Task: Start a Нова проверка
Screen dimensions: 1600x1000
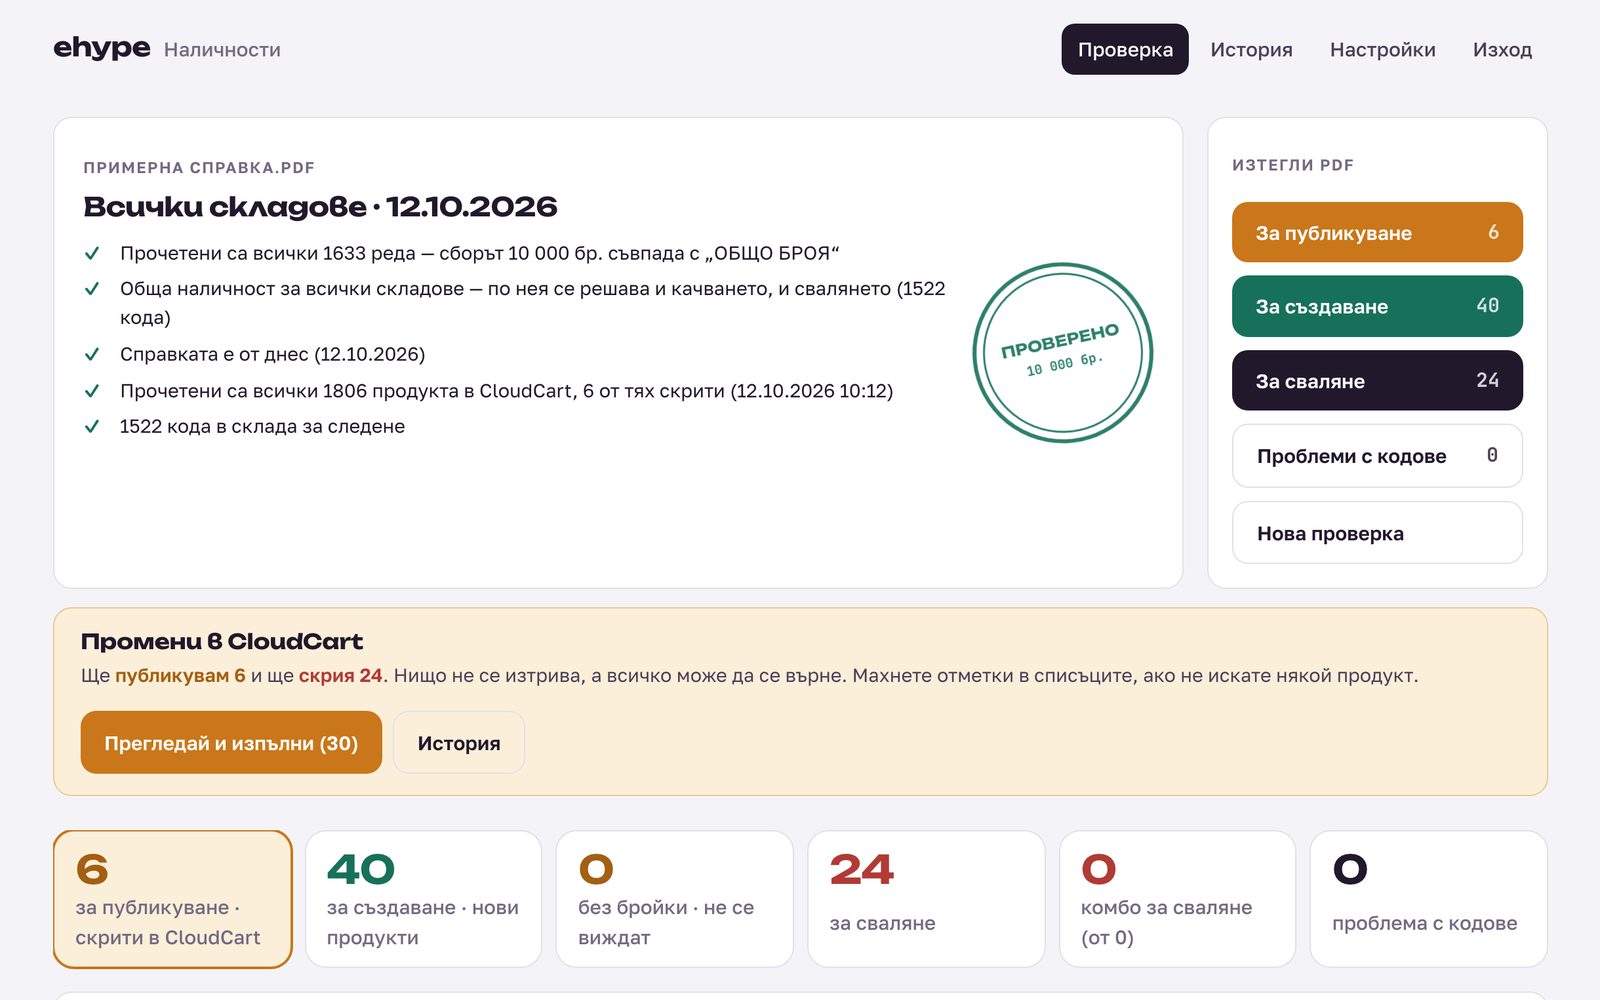Action: point(1377,533)
